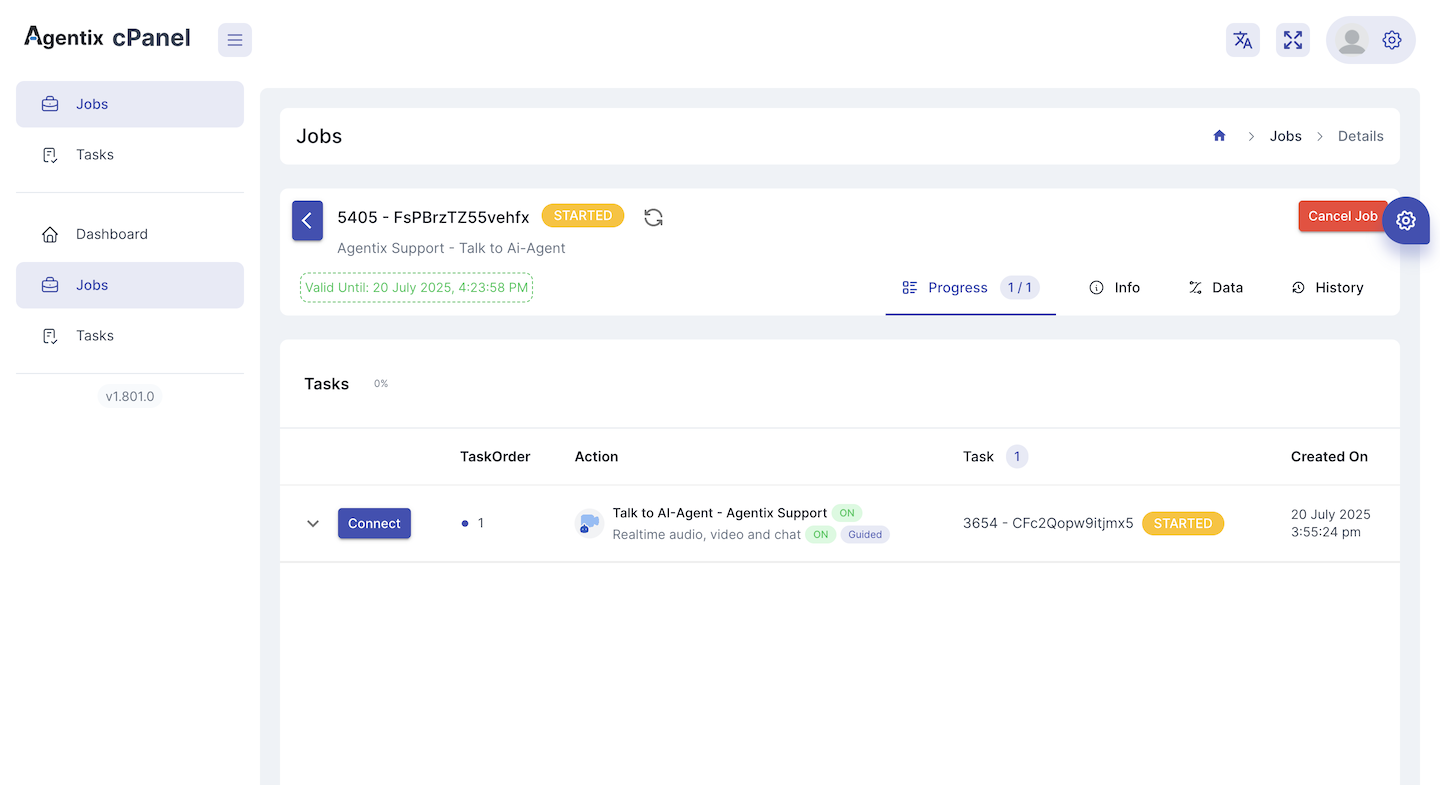The width and height of the screenshot is (1440, 785).
Task: Click the home icon in the breadcrumb
Action: coord(1219,135)
